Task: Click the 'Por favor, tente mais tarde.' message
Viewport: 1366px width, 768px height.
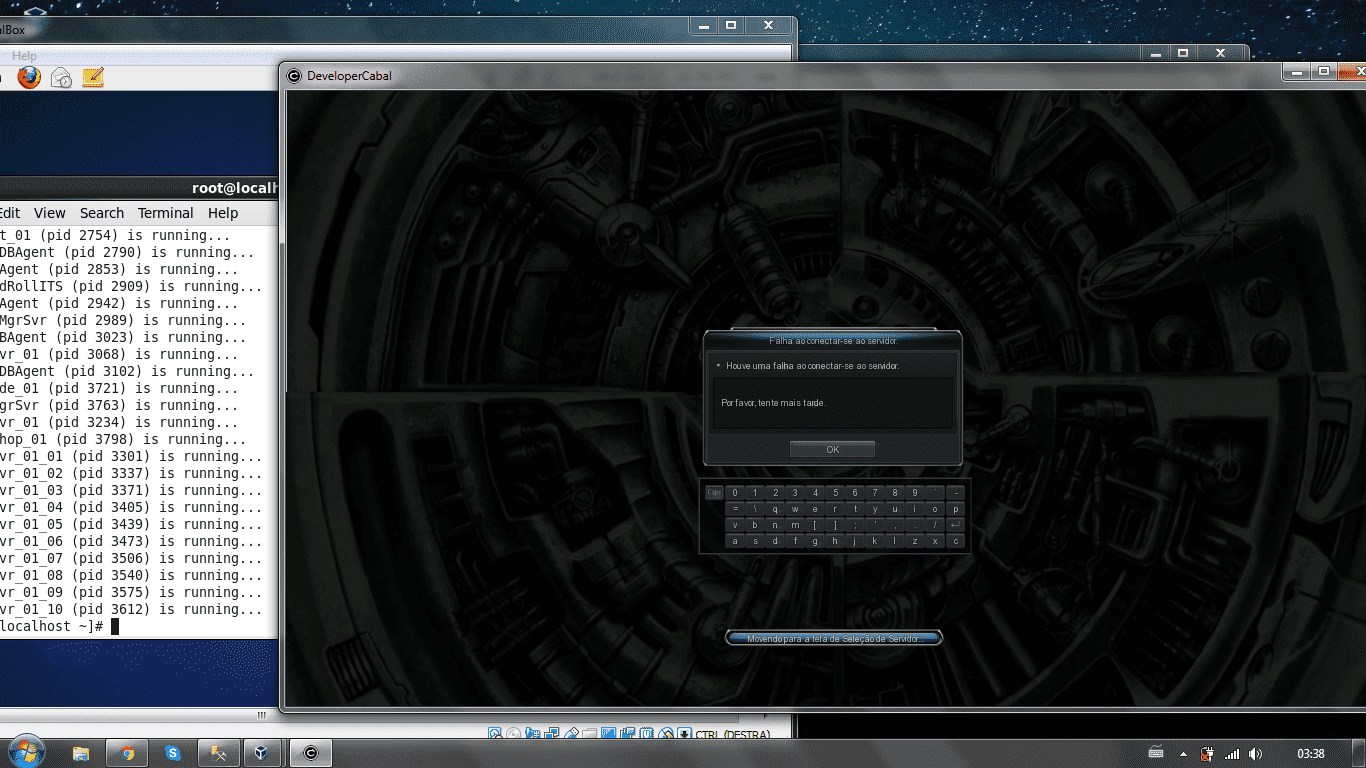Action: (x=773, y=403)
